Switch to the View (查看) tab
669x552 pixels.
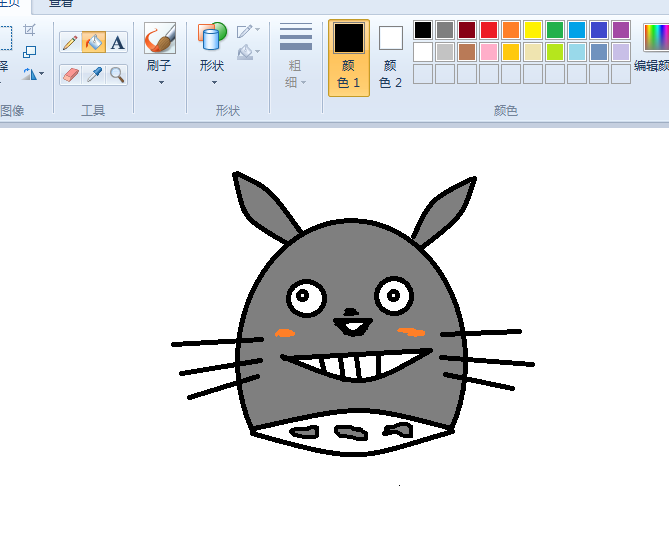click(61, 4)
